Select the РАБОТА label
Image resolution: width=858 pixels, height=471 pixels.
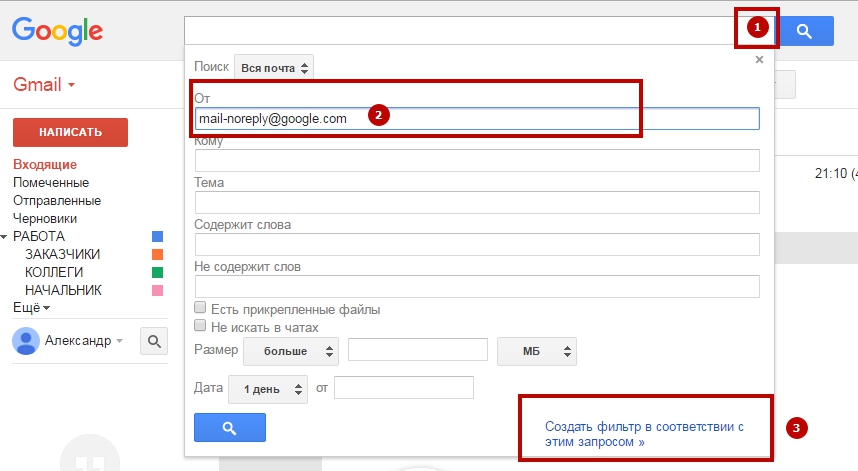click(39, 236)
